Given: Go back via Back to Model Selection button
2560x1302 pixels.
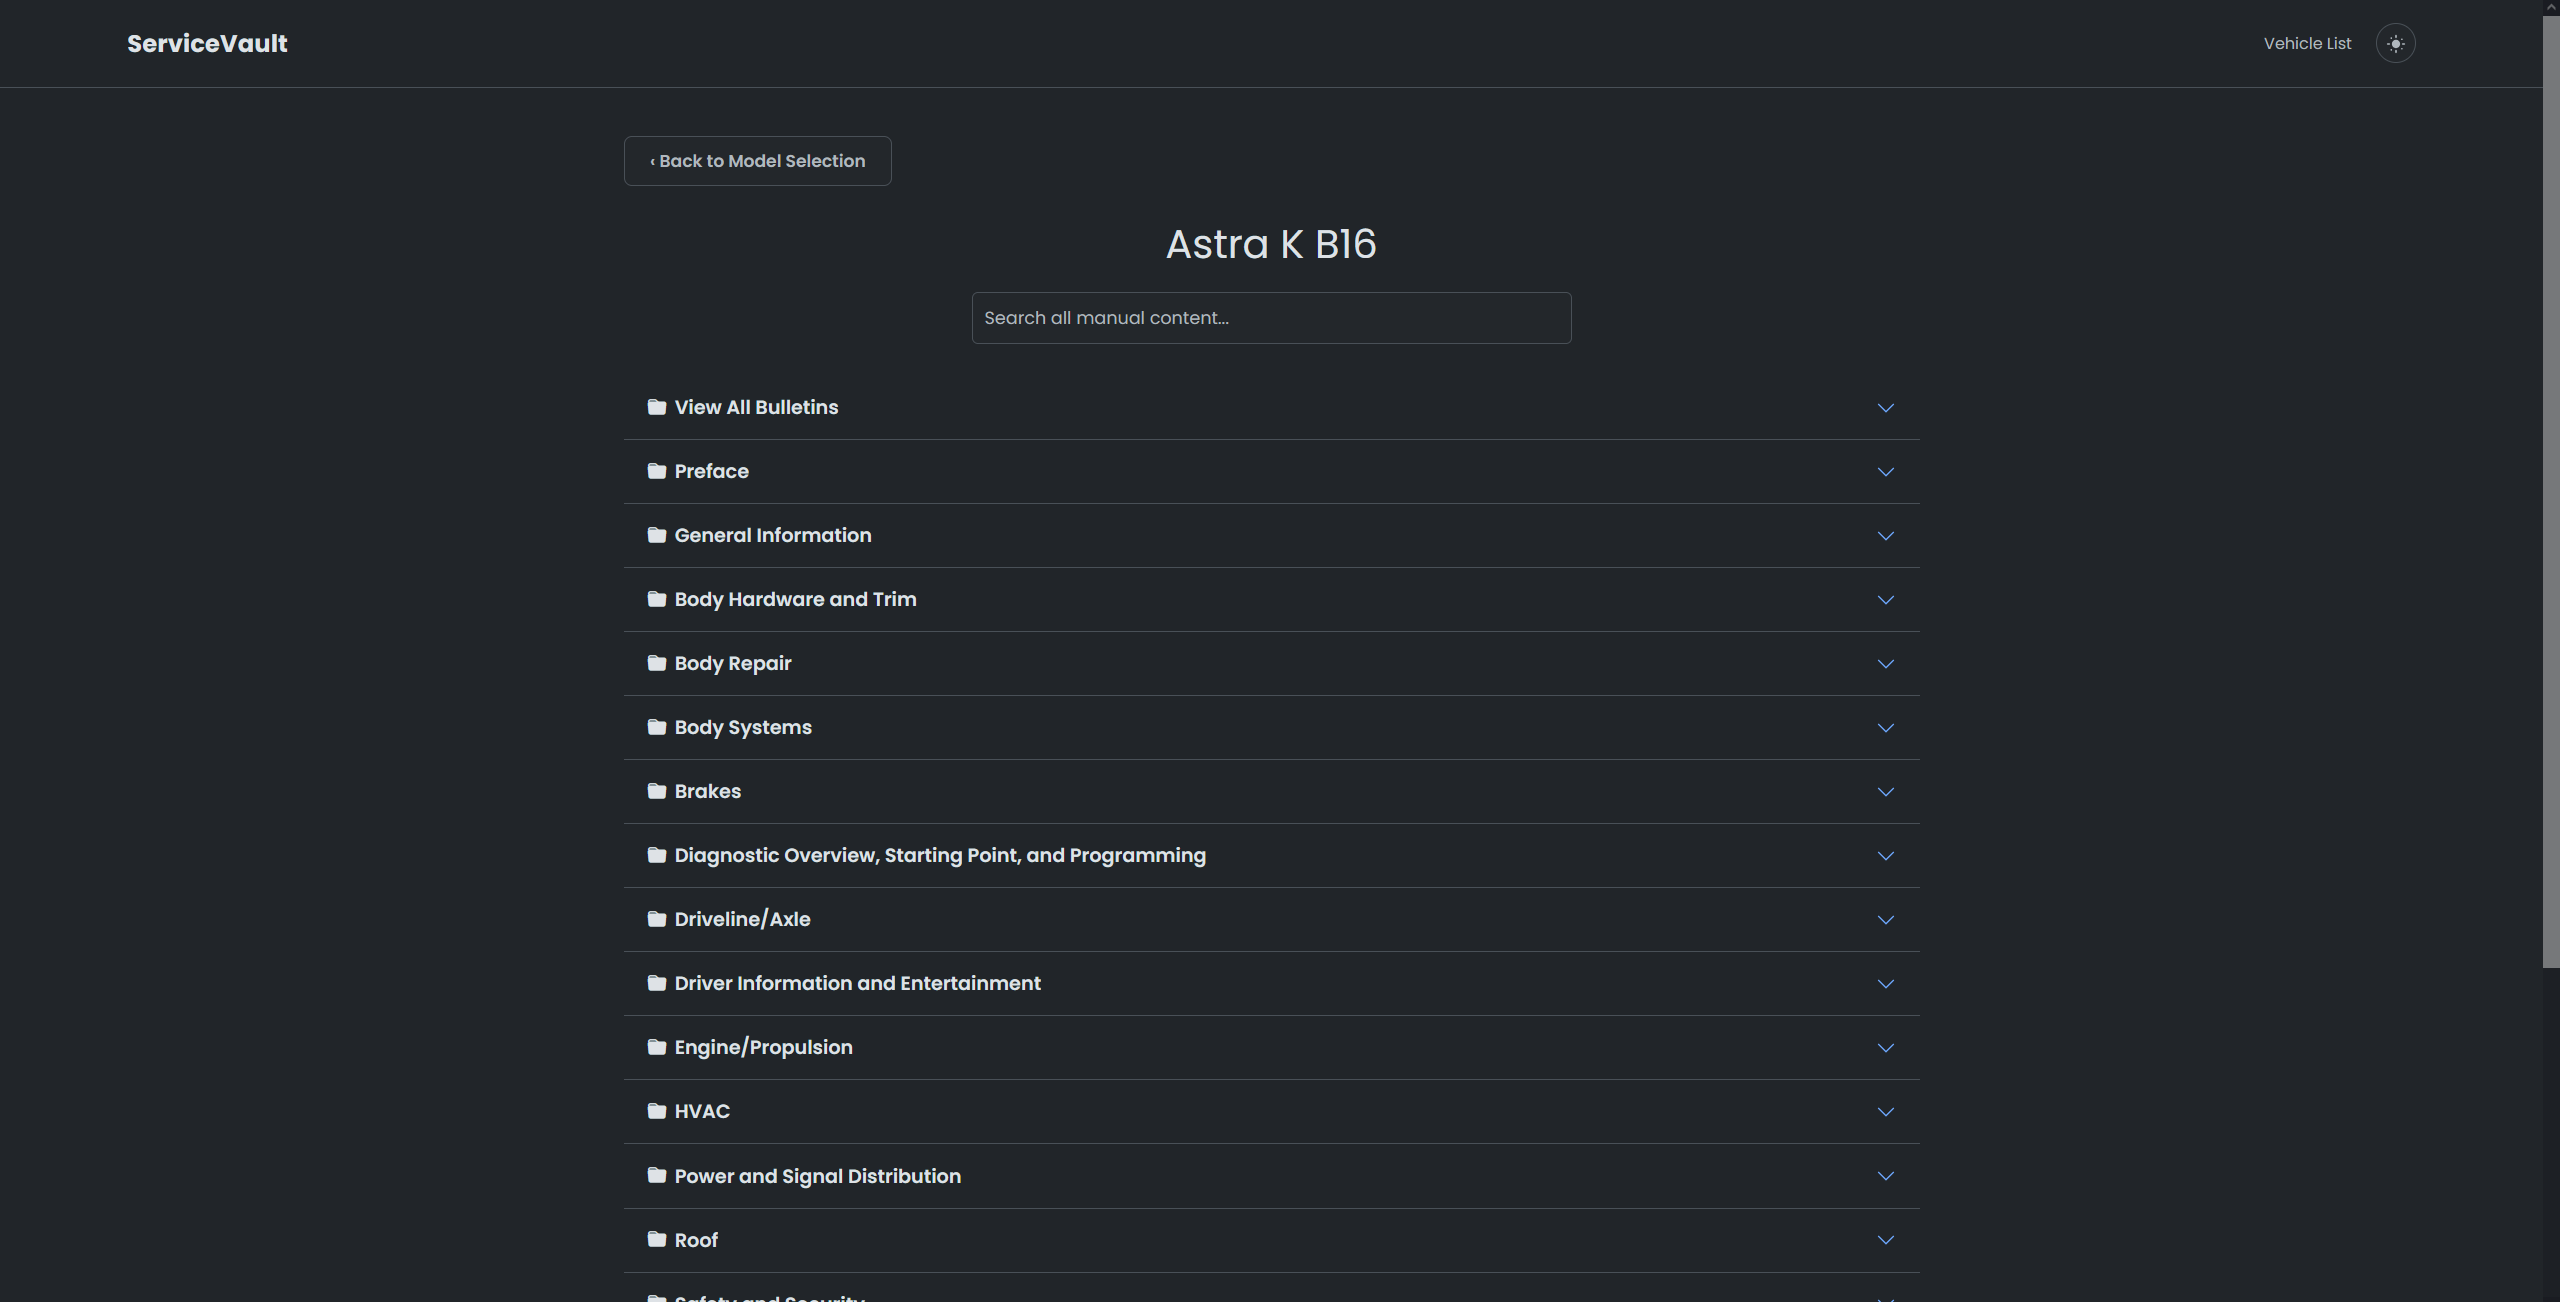Looking at the screenshot, I should point(757,161).
